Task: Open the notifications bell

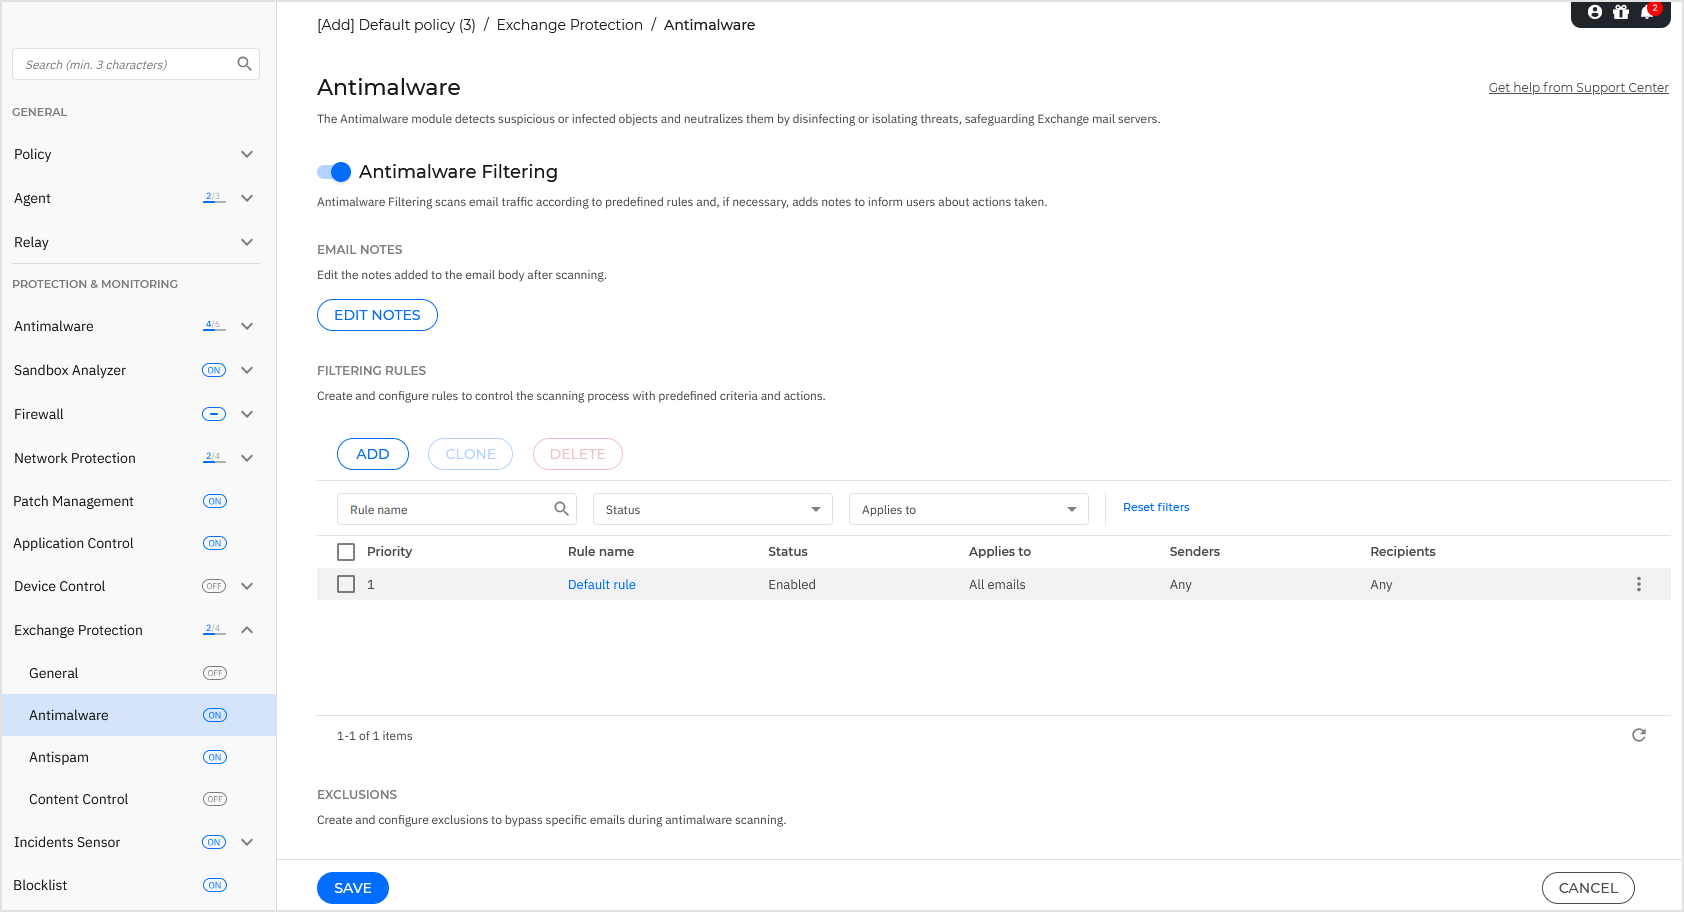Action: click(x=1648, y=14)
